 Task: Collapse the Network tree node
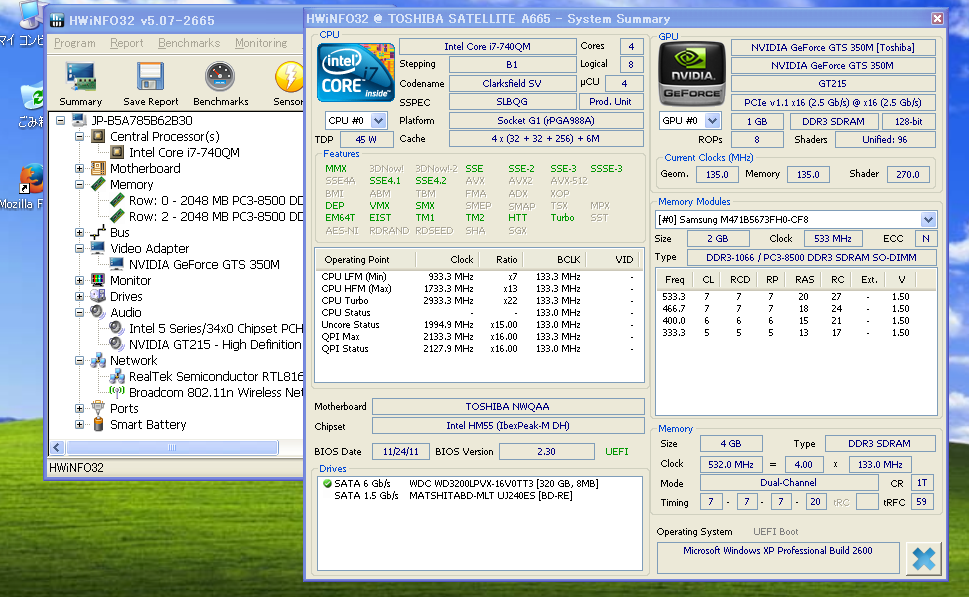(80, 361)
